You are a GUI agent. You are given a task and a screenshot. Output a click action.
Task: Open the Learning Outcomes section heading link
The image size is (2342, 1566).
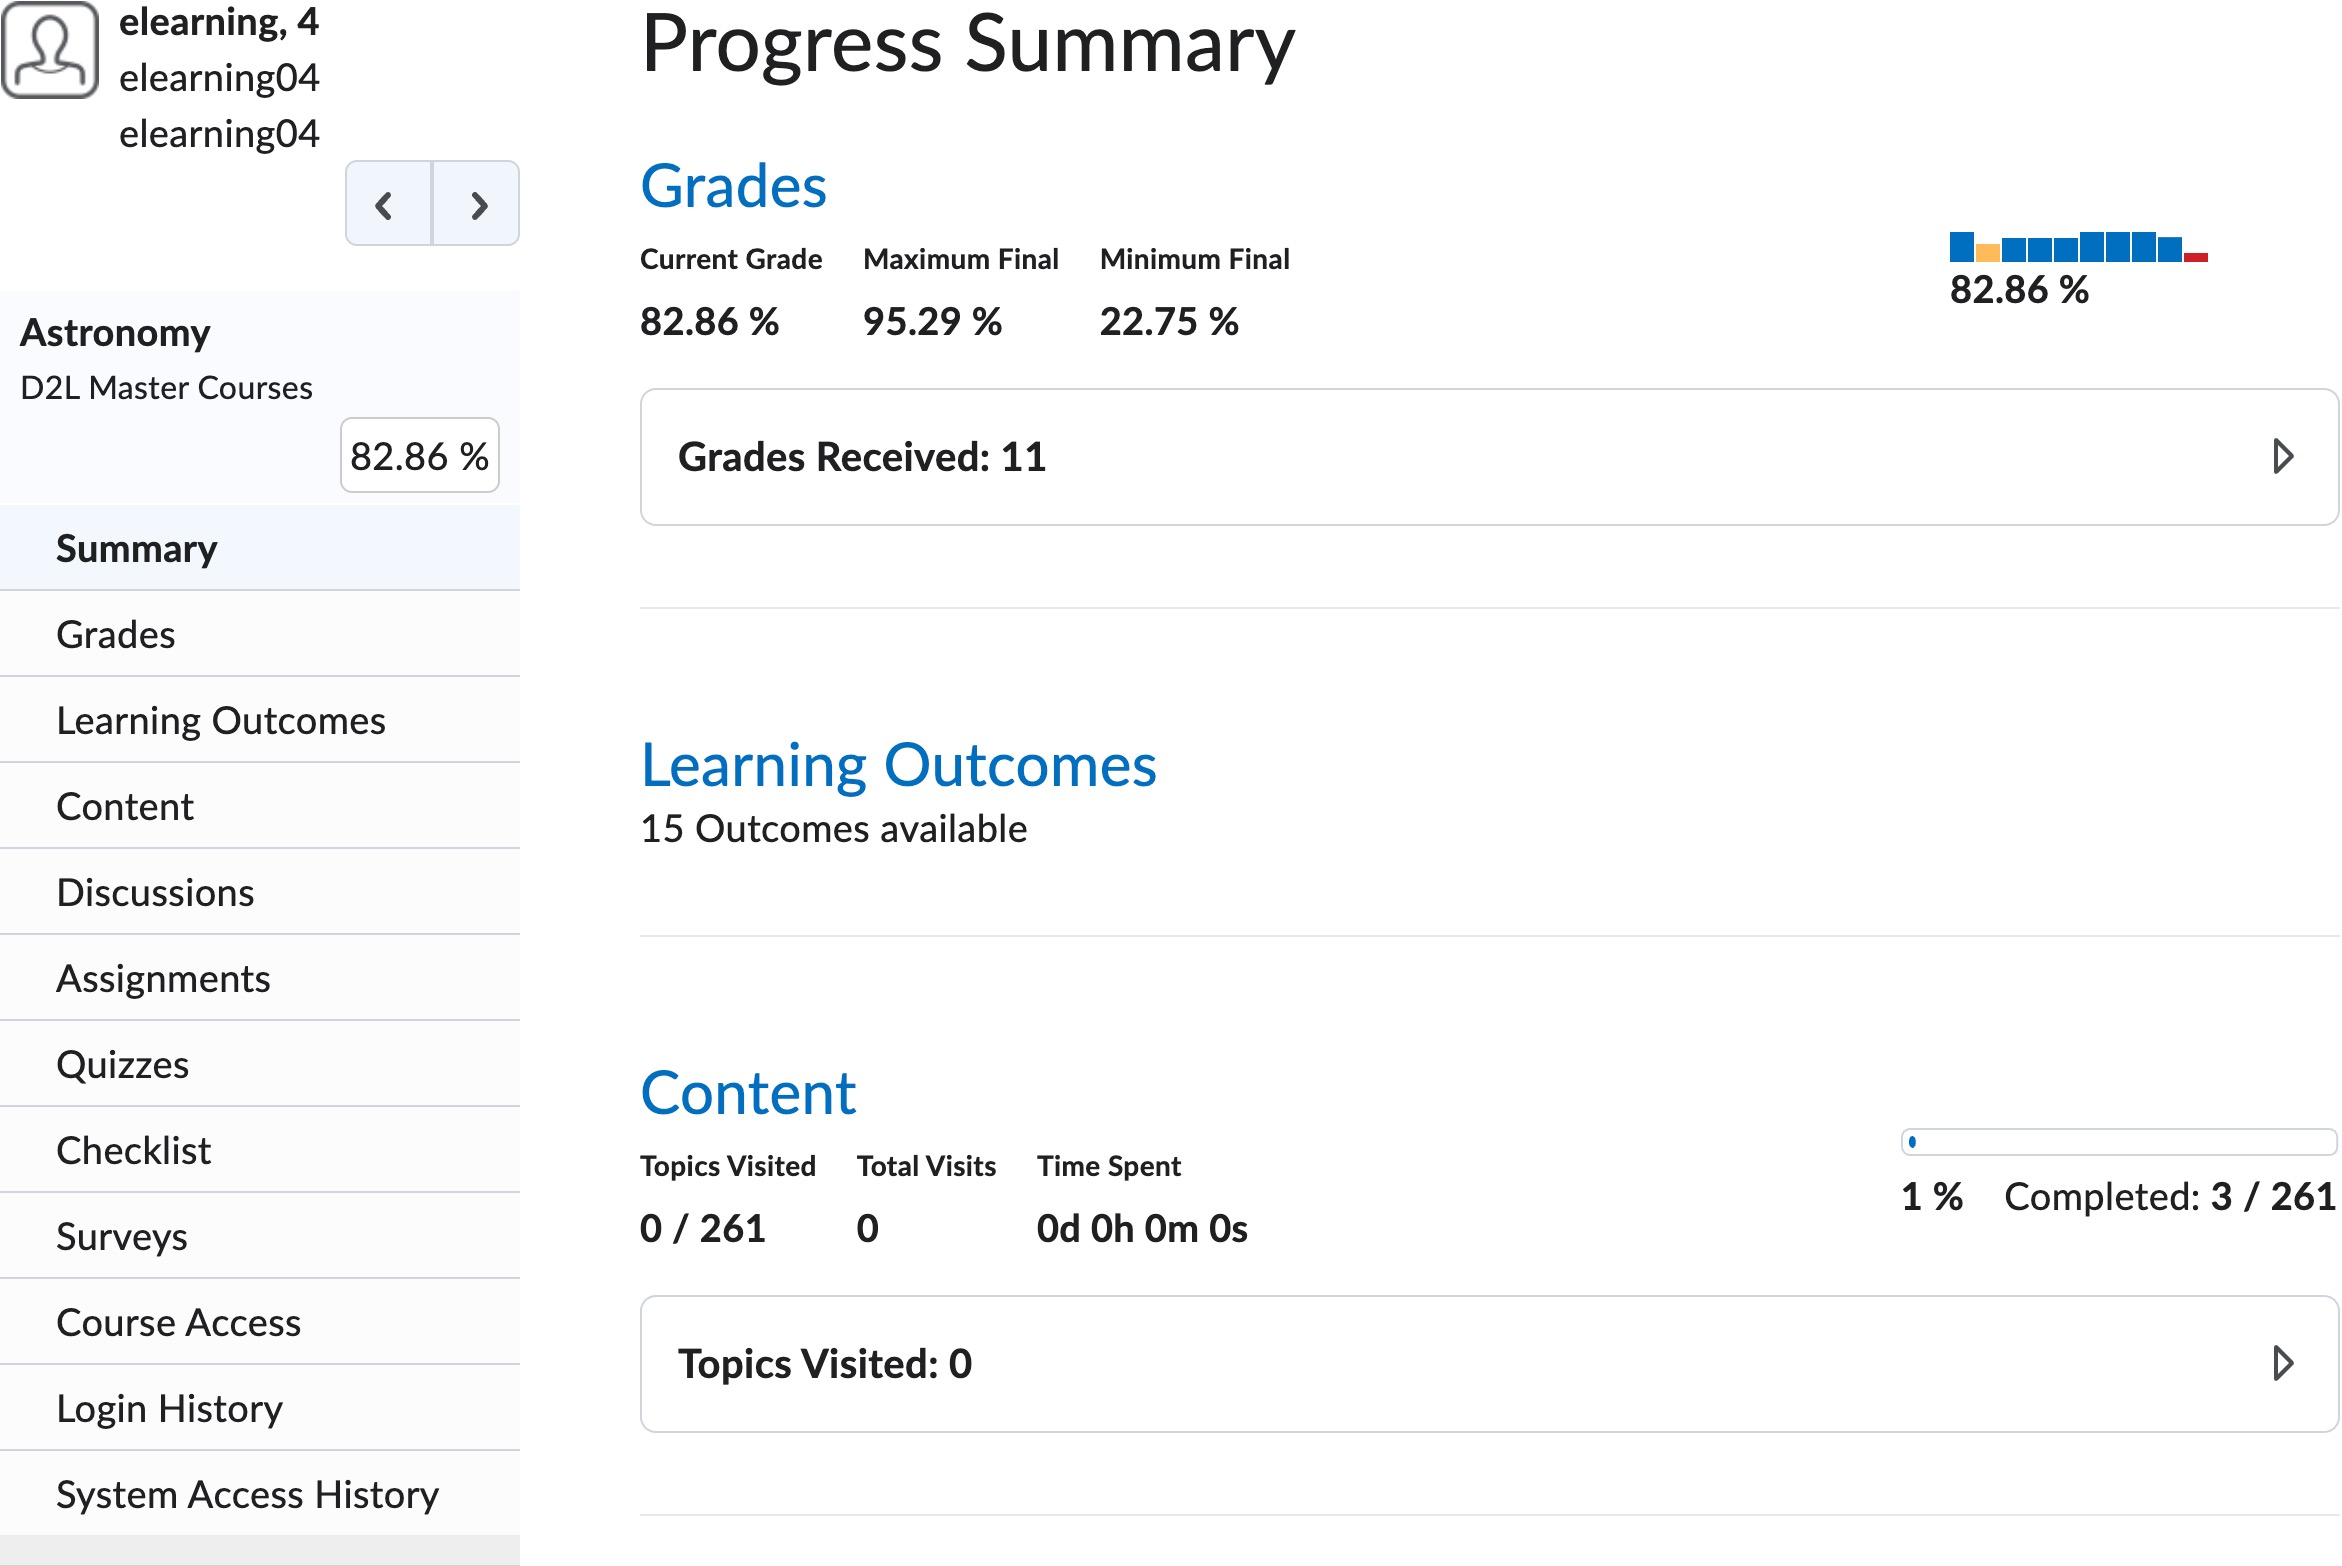899,766
